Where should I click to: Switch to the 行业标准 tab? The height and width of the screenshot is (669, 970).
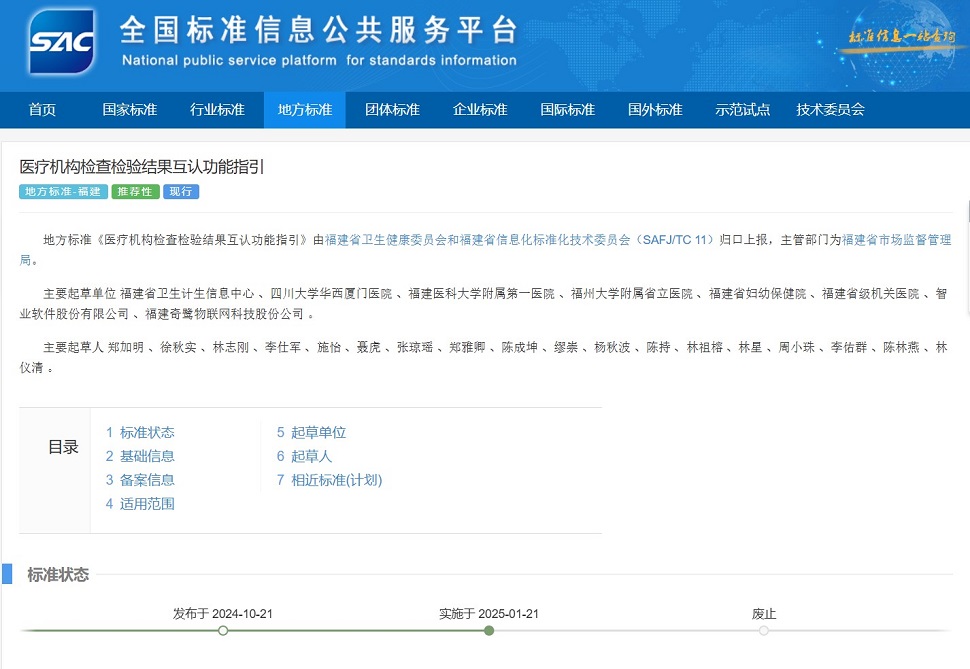coord(218,110)
